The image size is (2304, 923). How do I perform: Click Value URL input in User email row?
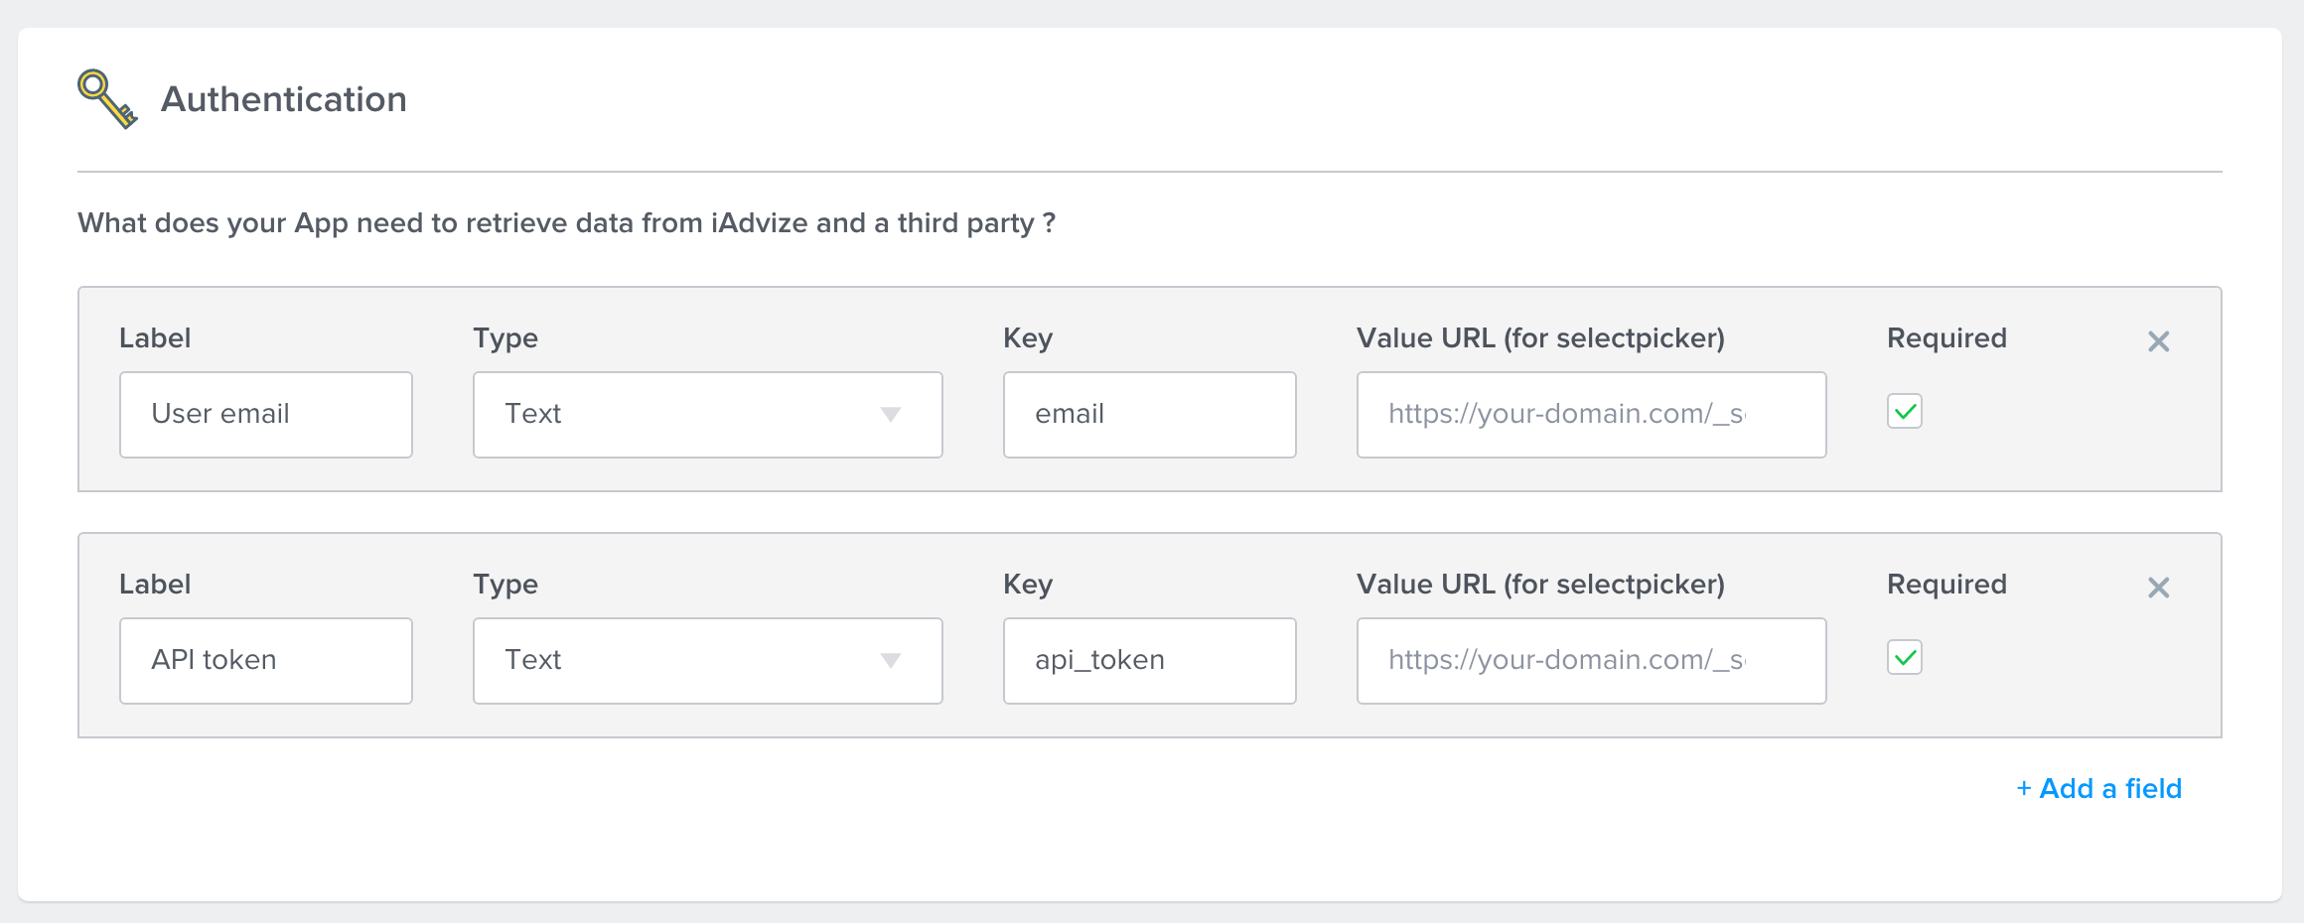tap(1591, 415)
